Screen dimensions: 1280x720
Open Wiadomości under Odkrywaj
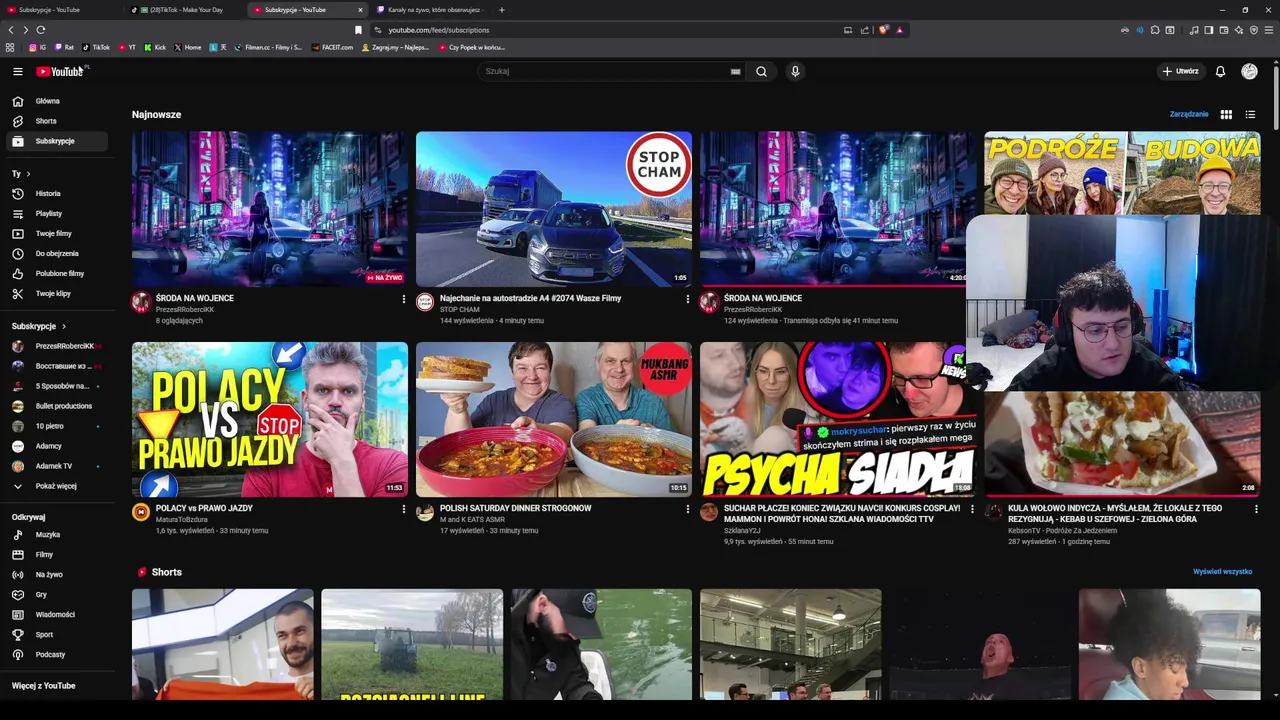[x=55, y=614]
